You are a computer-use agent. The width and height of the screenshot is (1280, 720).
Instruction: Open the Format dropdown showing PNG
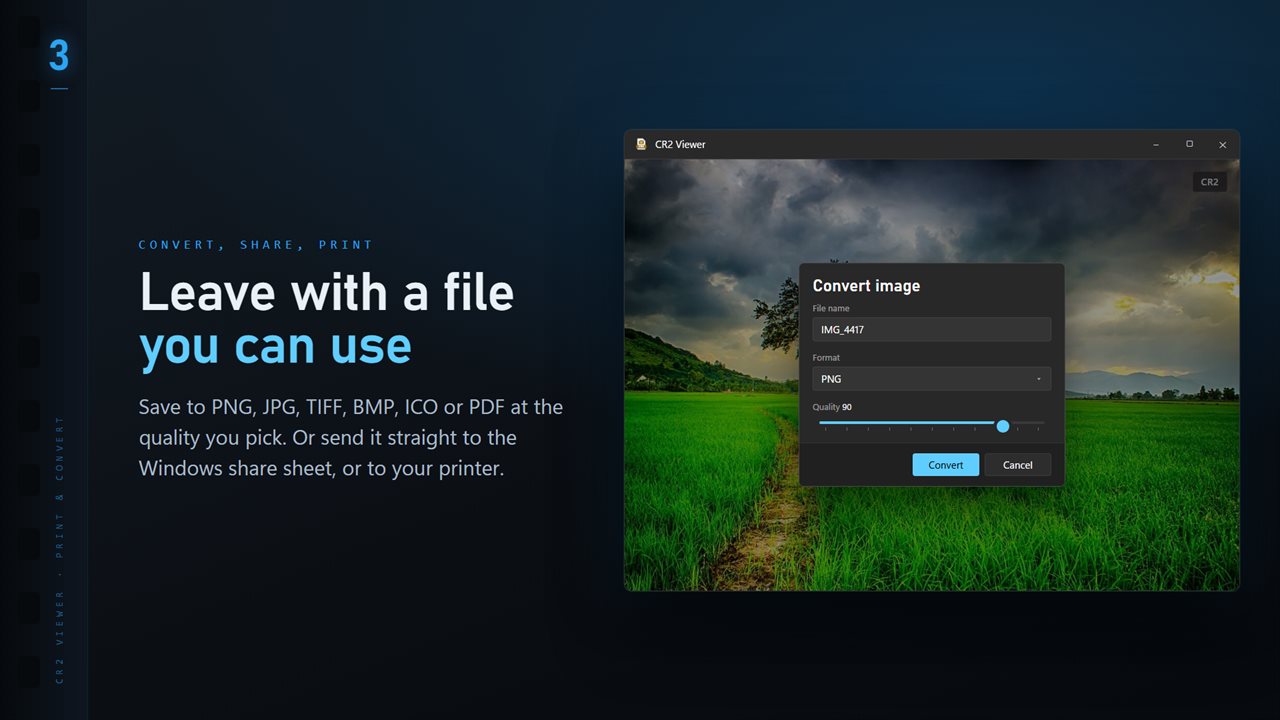[x=931, y=379]
